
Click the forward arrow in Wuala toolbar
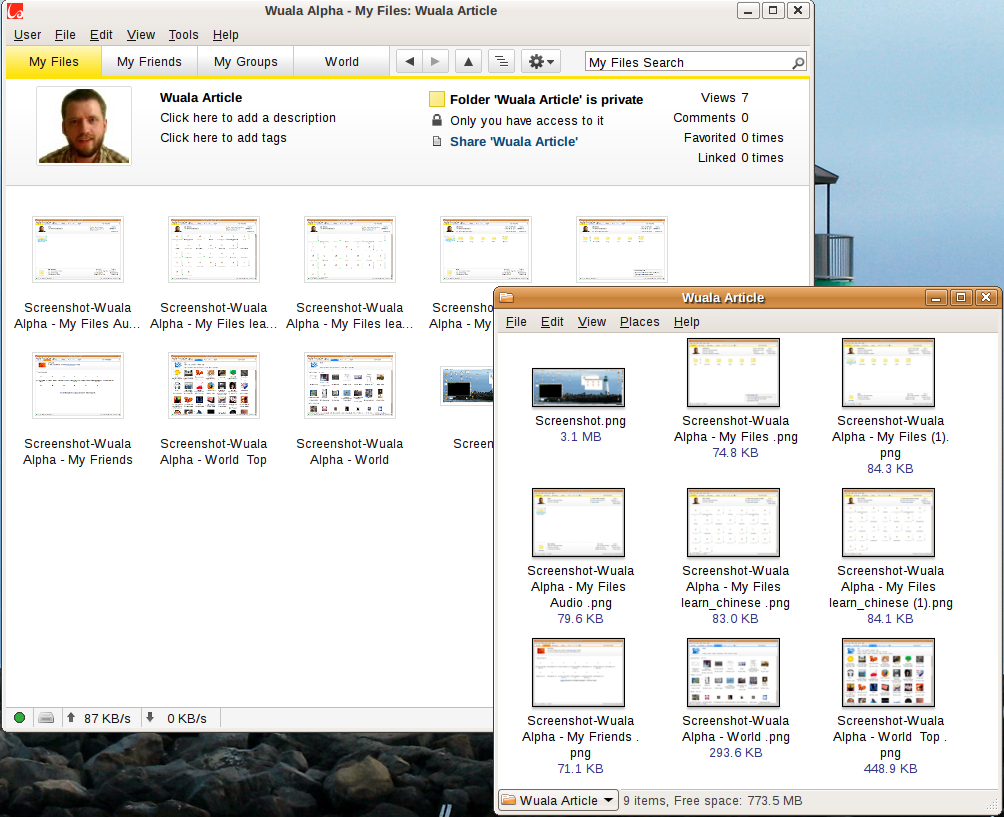(435, 61)
